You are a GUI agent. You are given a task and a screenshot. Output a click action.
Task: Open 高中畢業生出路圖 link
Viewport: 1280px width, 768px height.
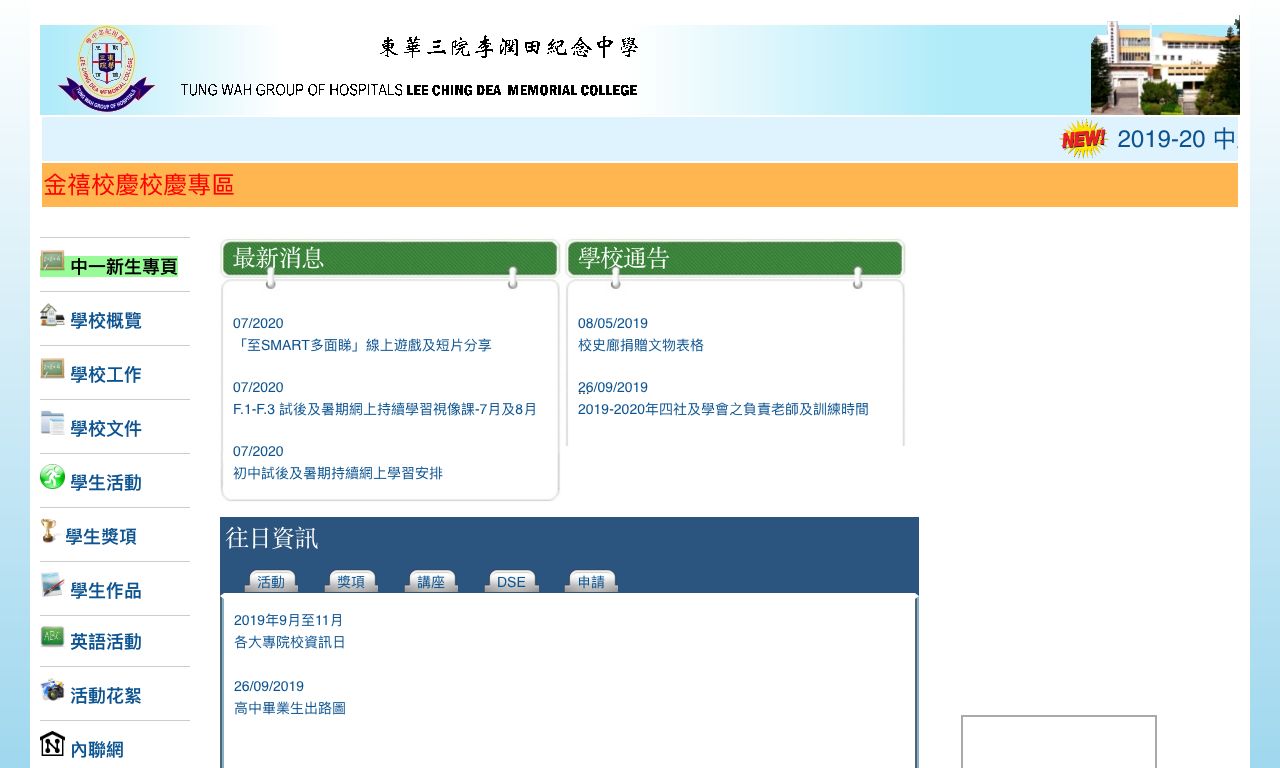point(289,708)
